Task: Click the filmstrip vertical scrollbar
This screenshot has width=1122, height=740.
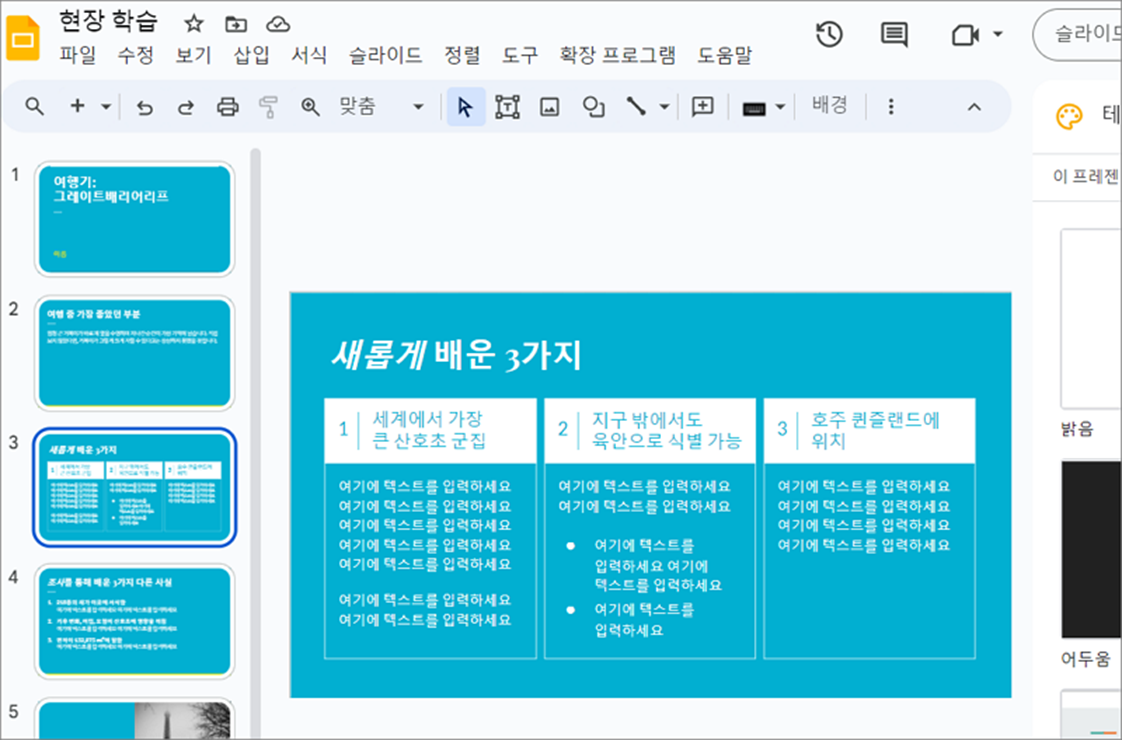Action: [x=255, y=444]
